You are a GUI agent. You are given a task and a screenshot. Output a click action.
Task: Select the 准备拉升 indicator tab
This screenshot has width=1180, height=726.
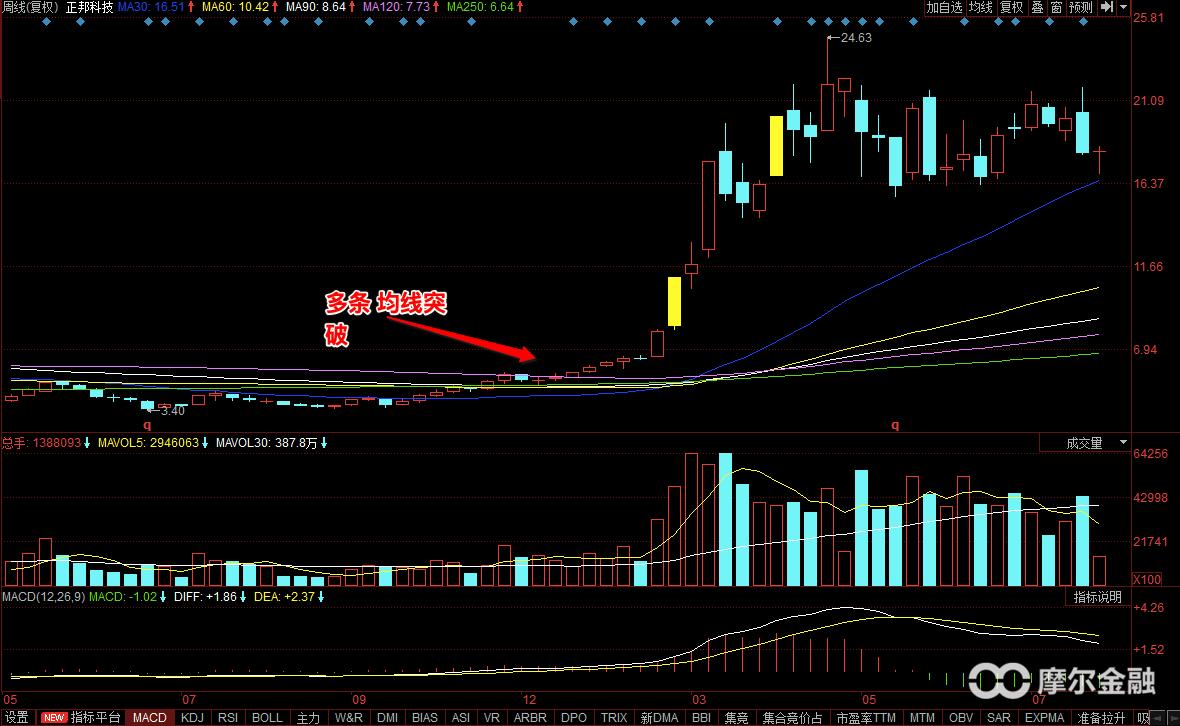coord(1102,718)
